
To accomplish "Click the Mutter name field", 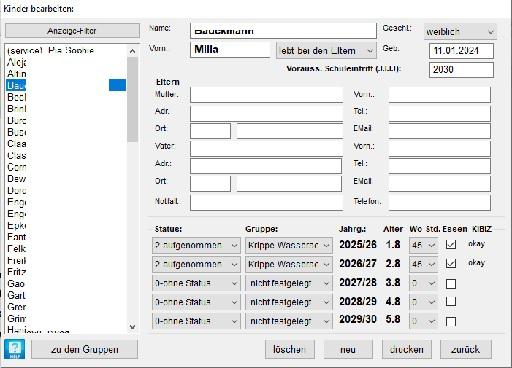I will click(266, 95).
